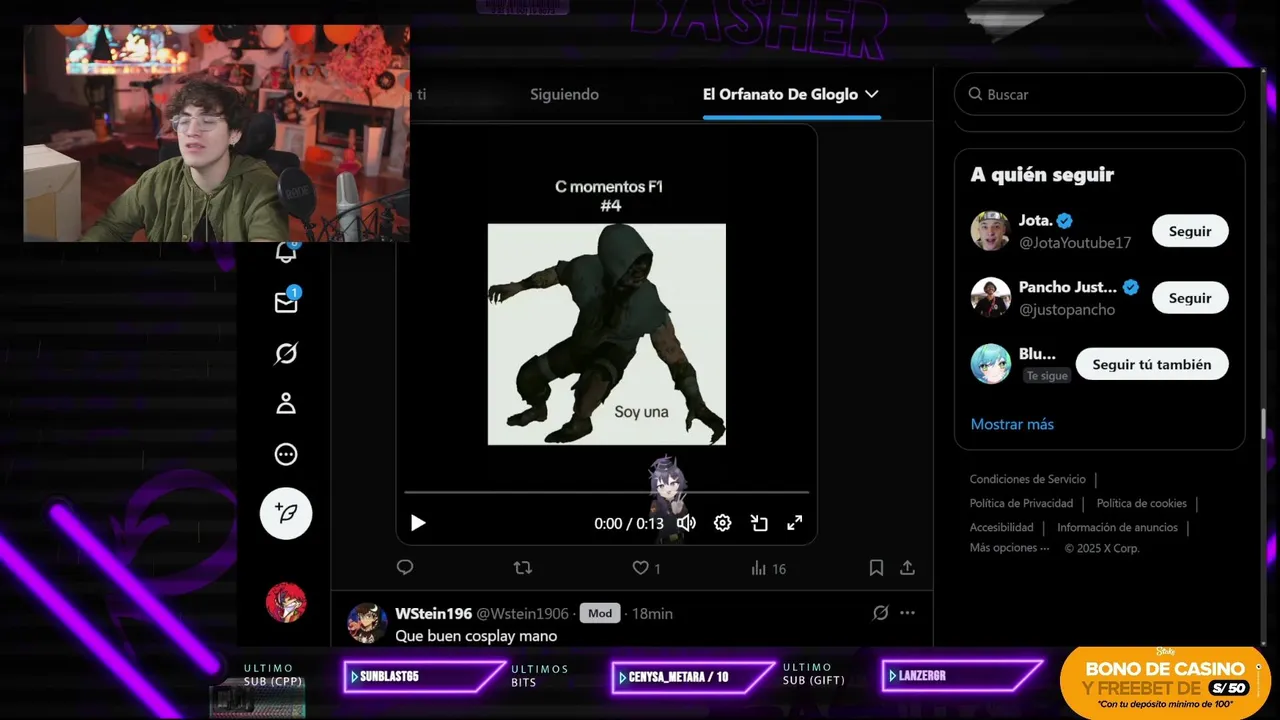Click the WStein196 username
1280x720 pixels.
(433, 613)
